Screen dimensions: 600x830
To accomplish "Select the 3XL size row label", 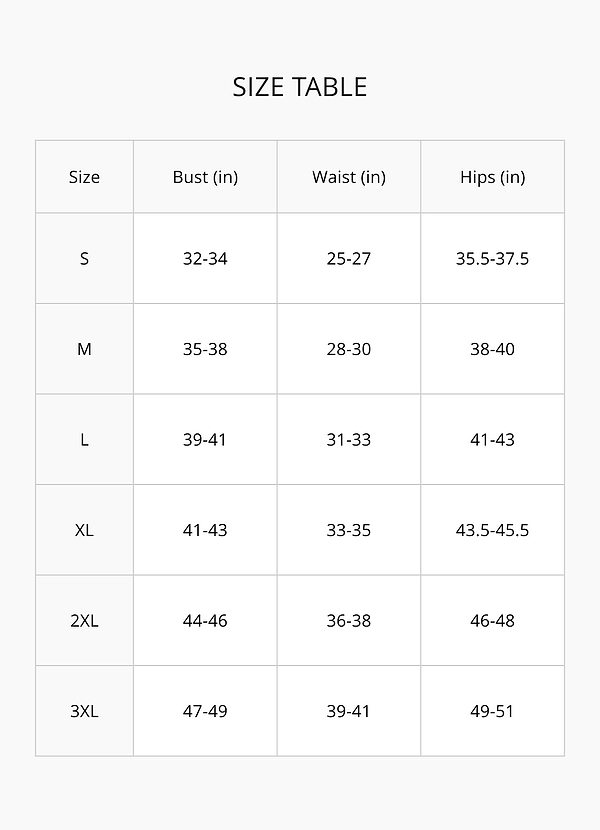I will [84, 711].
